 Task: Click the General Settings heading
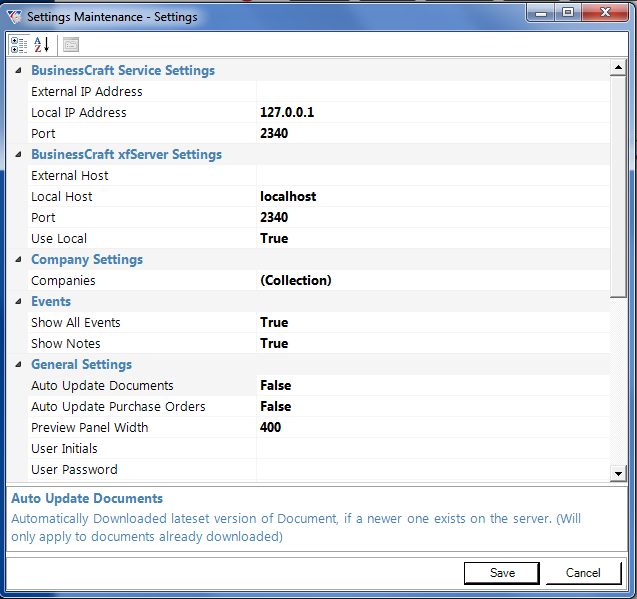coord(82,365)
